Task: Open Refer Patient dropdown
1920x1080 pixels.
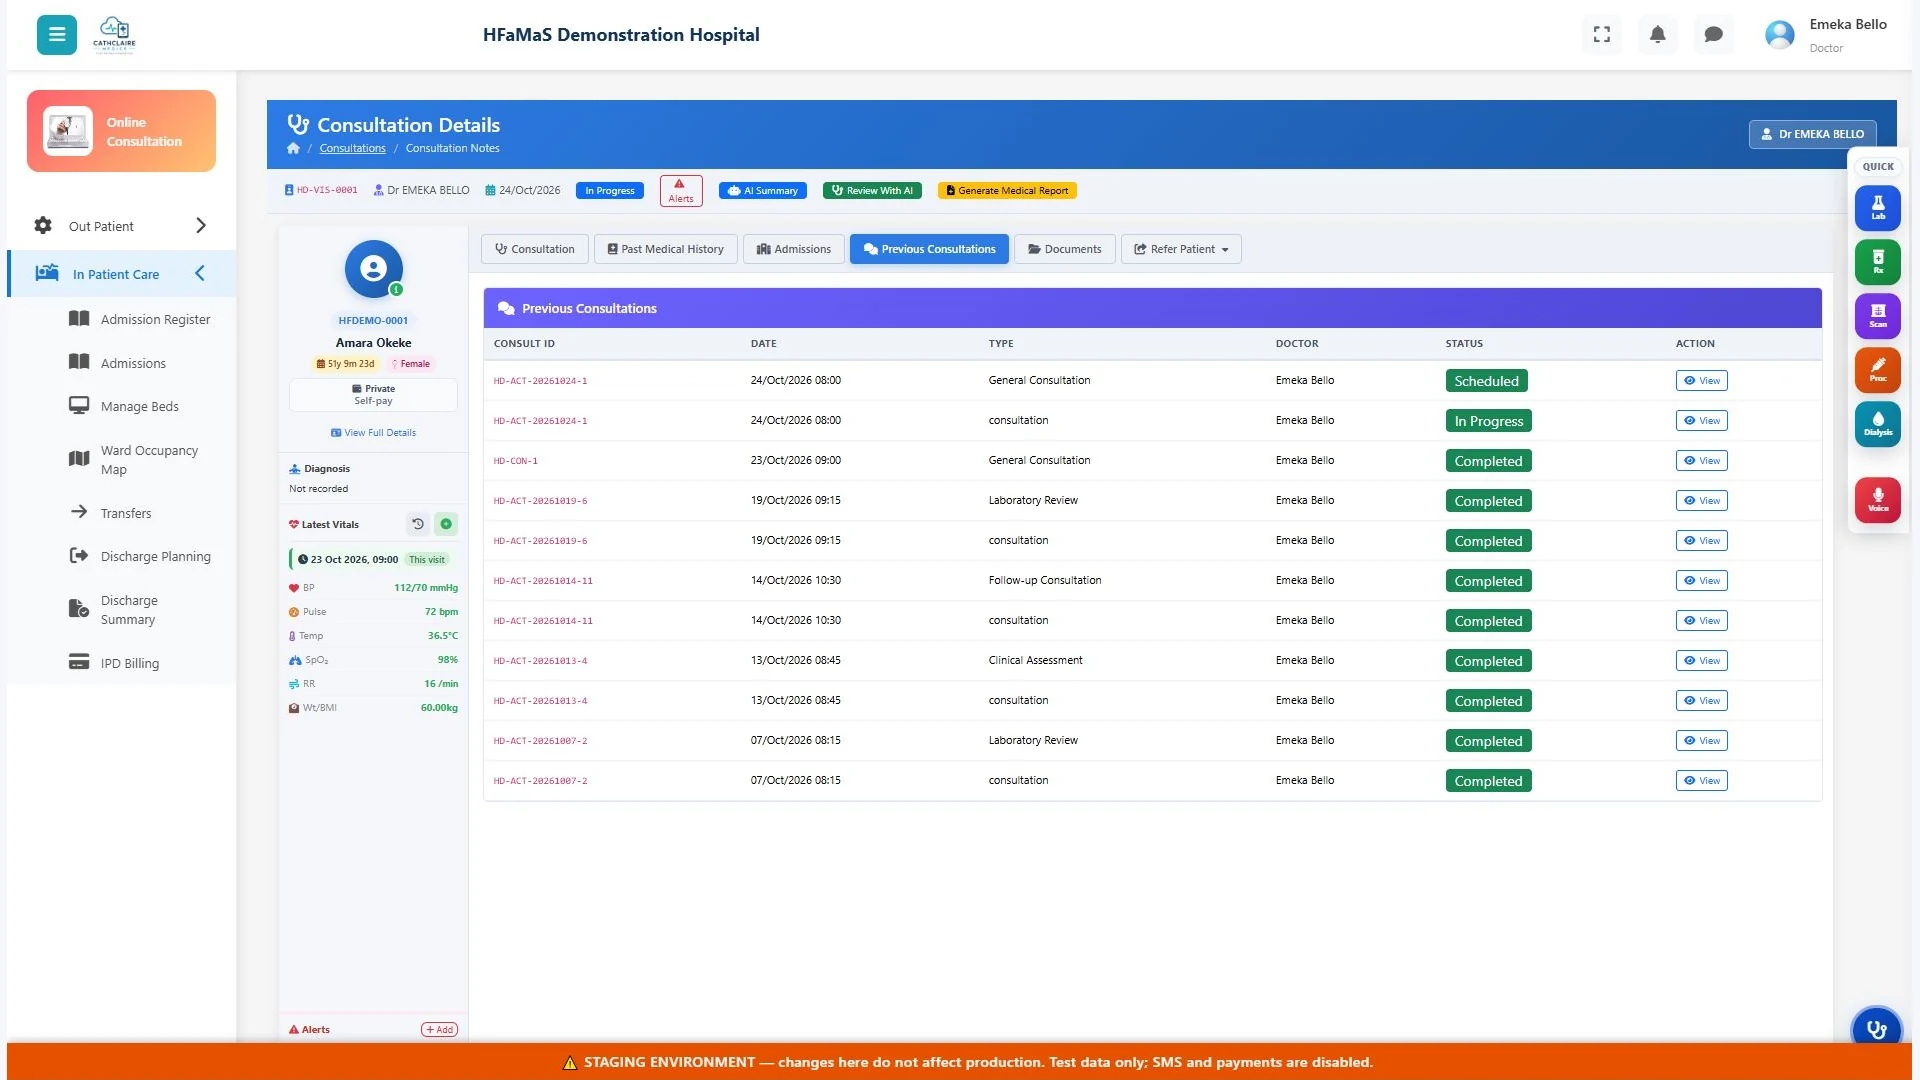Action: pos(1181,249)
